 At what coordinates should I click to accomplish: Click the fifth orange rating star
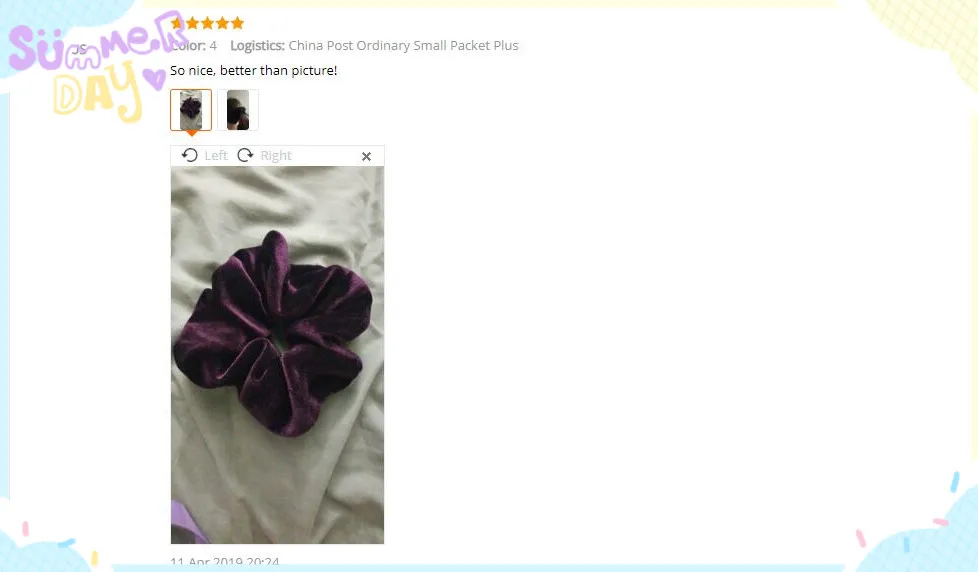[237, 23]
